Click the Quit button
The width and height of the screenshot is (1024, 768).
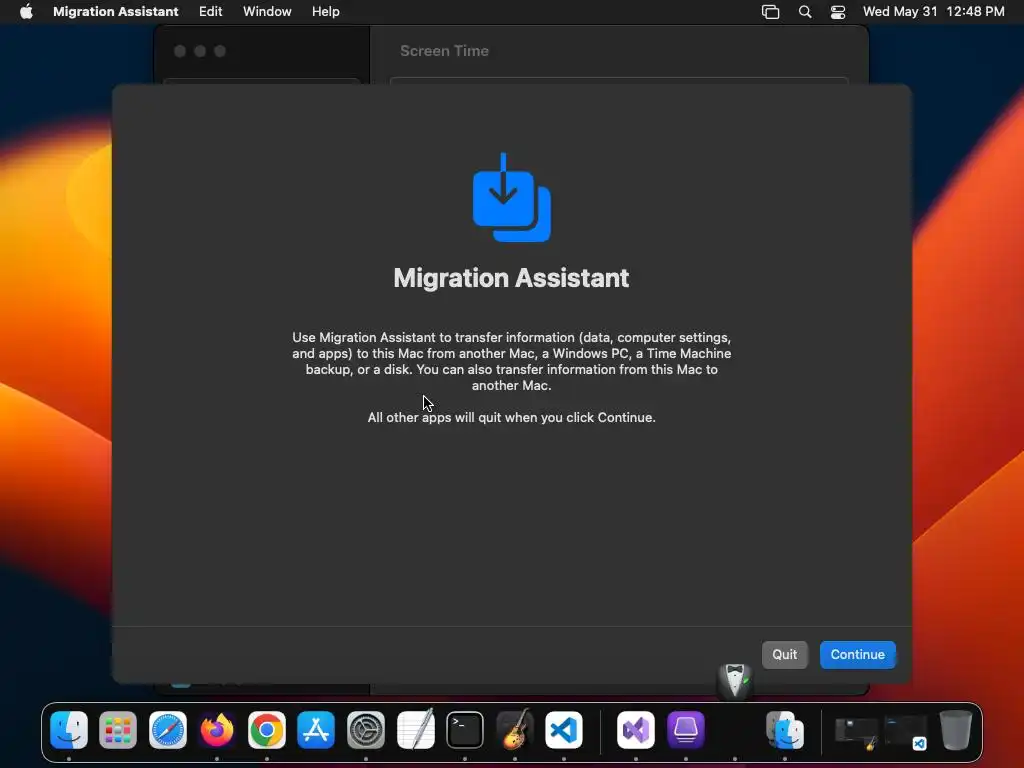pos(784,654)
